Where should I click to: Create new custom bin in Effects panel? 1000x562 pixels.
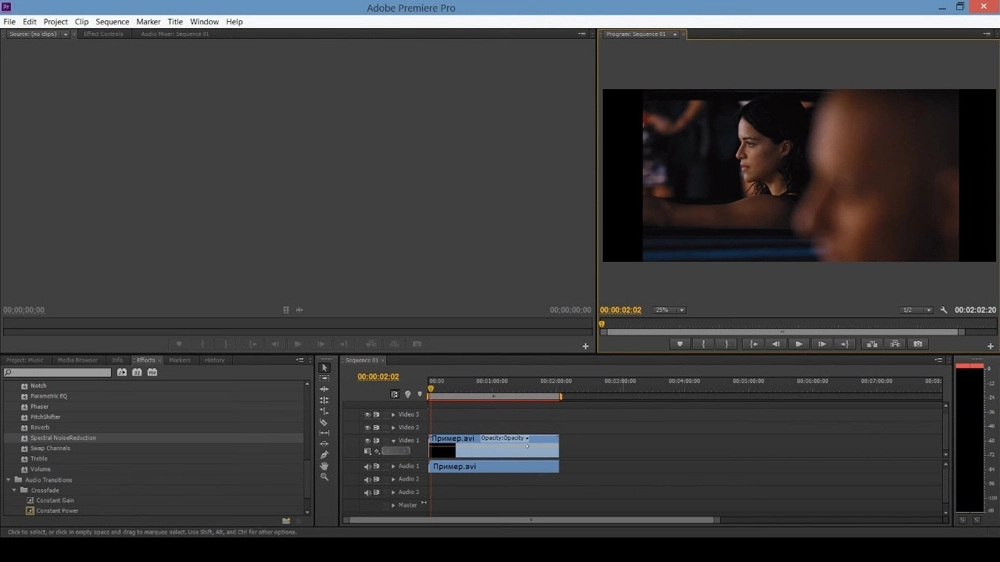coord(286,521)
